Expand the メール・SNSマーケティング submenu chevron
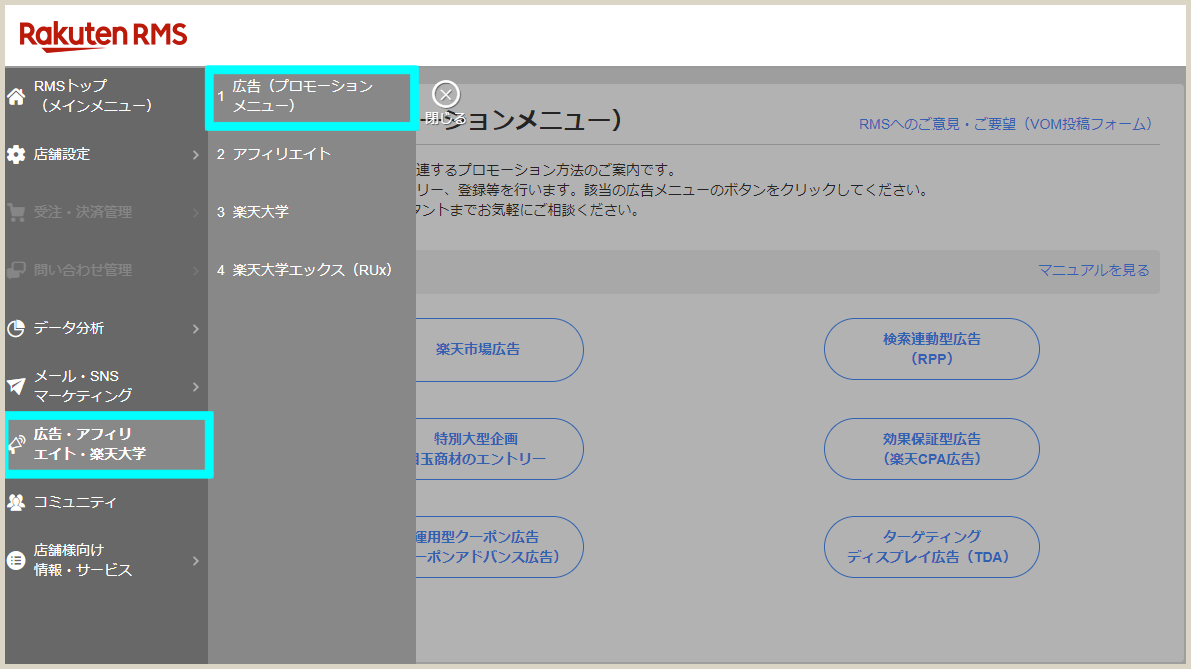Viewport: 1191px width, 669px height. pyautogui.click(x=196, y=386)
